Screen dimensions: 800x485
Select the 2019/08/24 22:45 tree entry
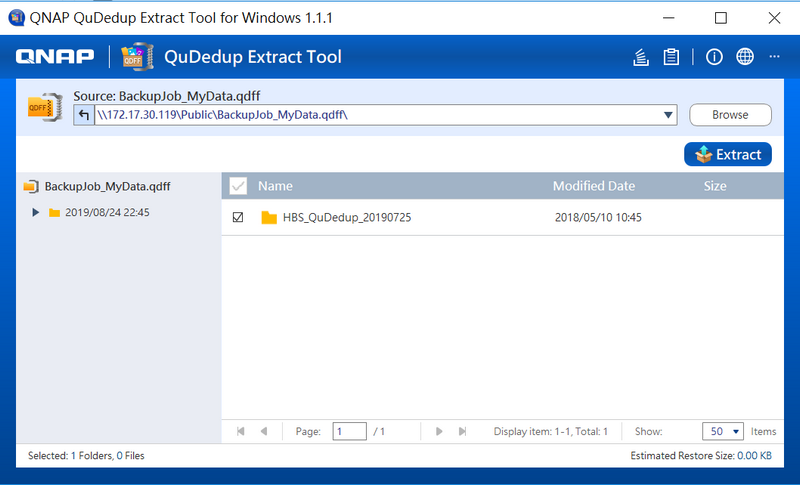107,213
